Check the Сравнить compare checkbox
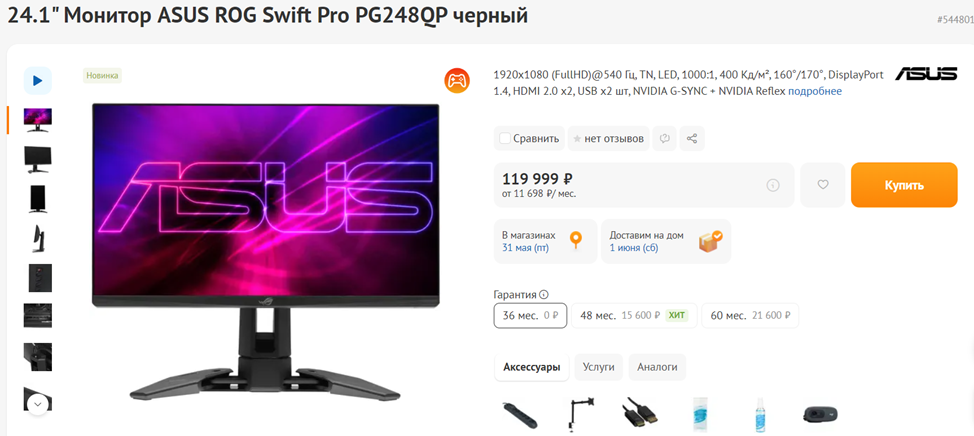974x436 pixels. (505, 139)
